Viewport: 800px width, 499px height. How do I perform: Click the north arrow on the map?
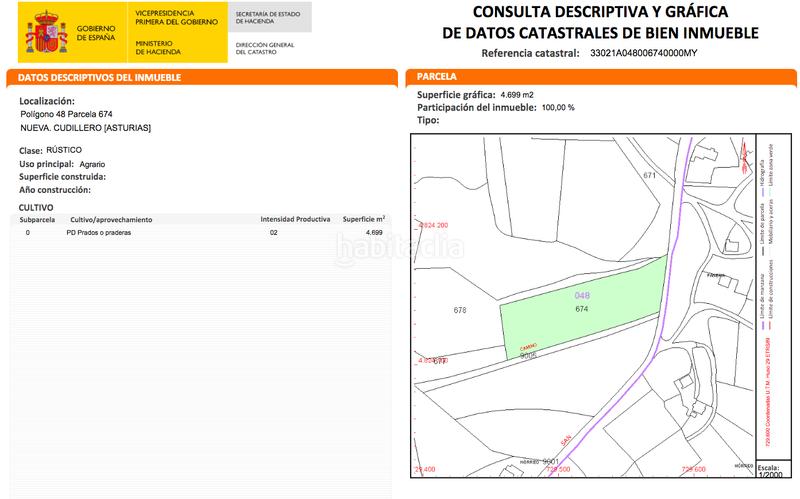[x=746, y=151]
